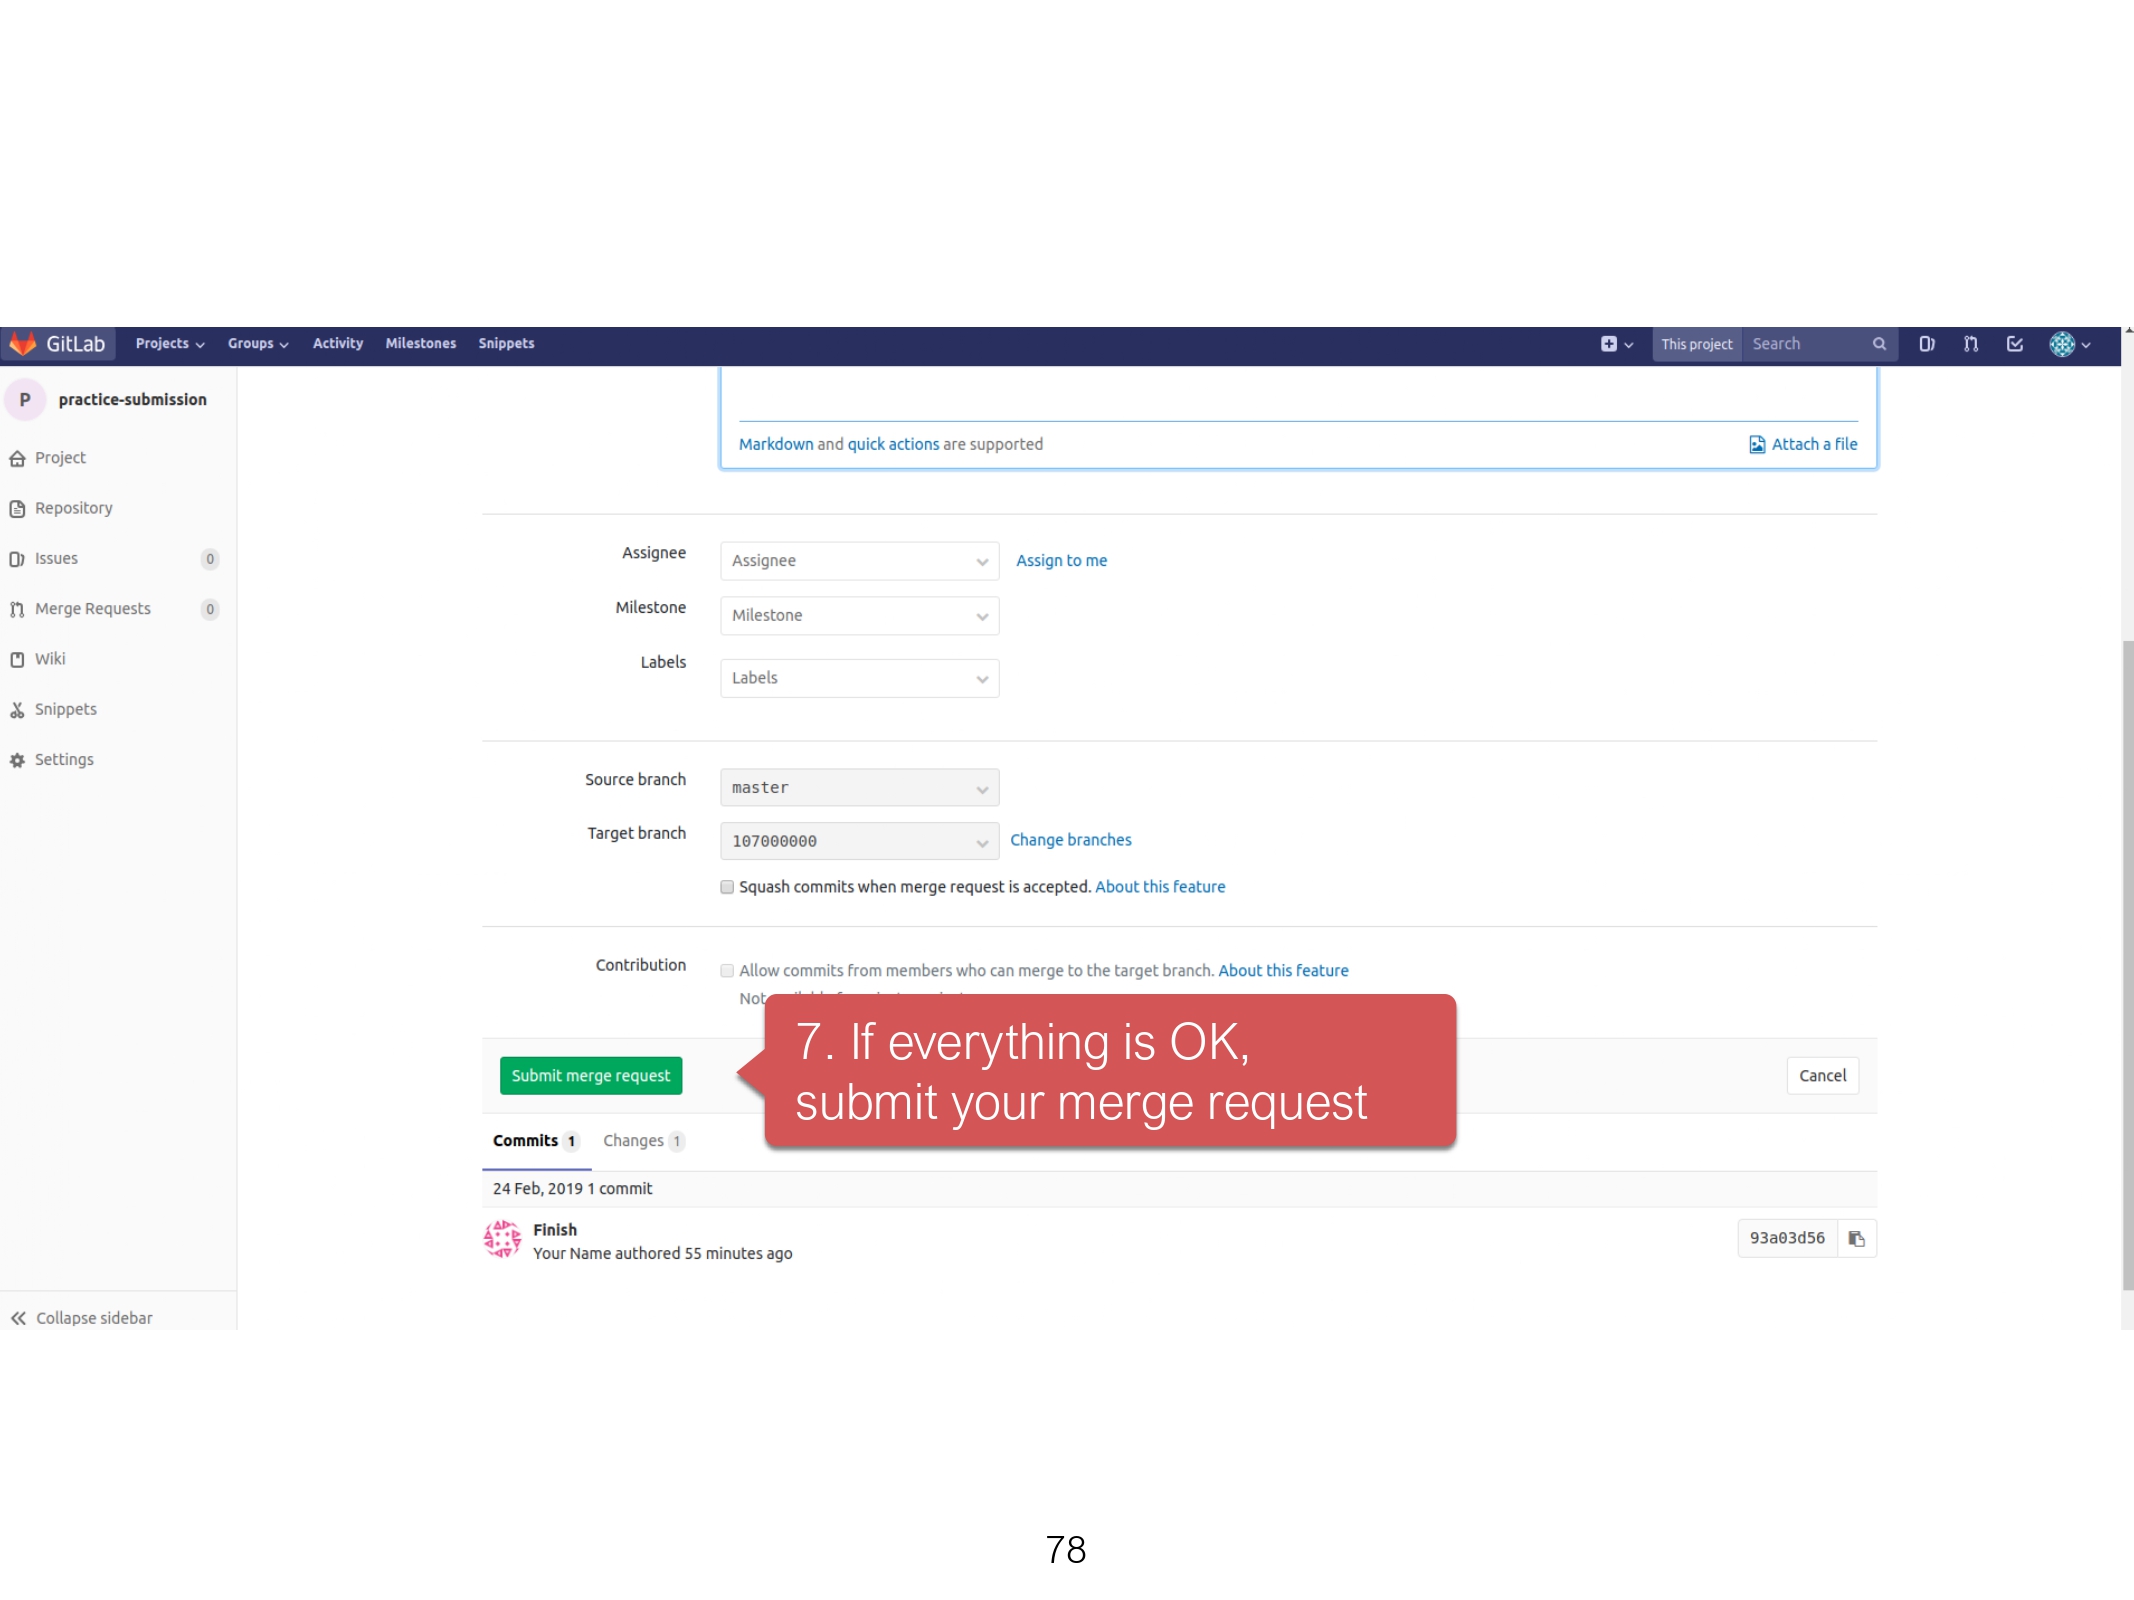
Task: Click the search magnifier icon
Action: pos(1879,344)
